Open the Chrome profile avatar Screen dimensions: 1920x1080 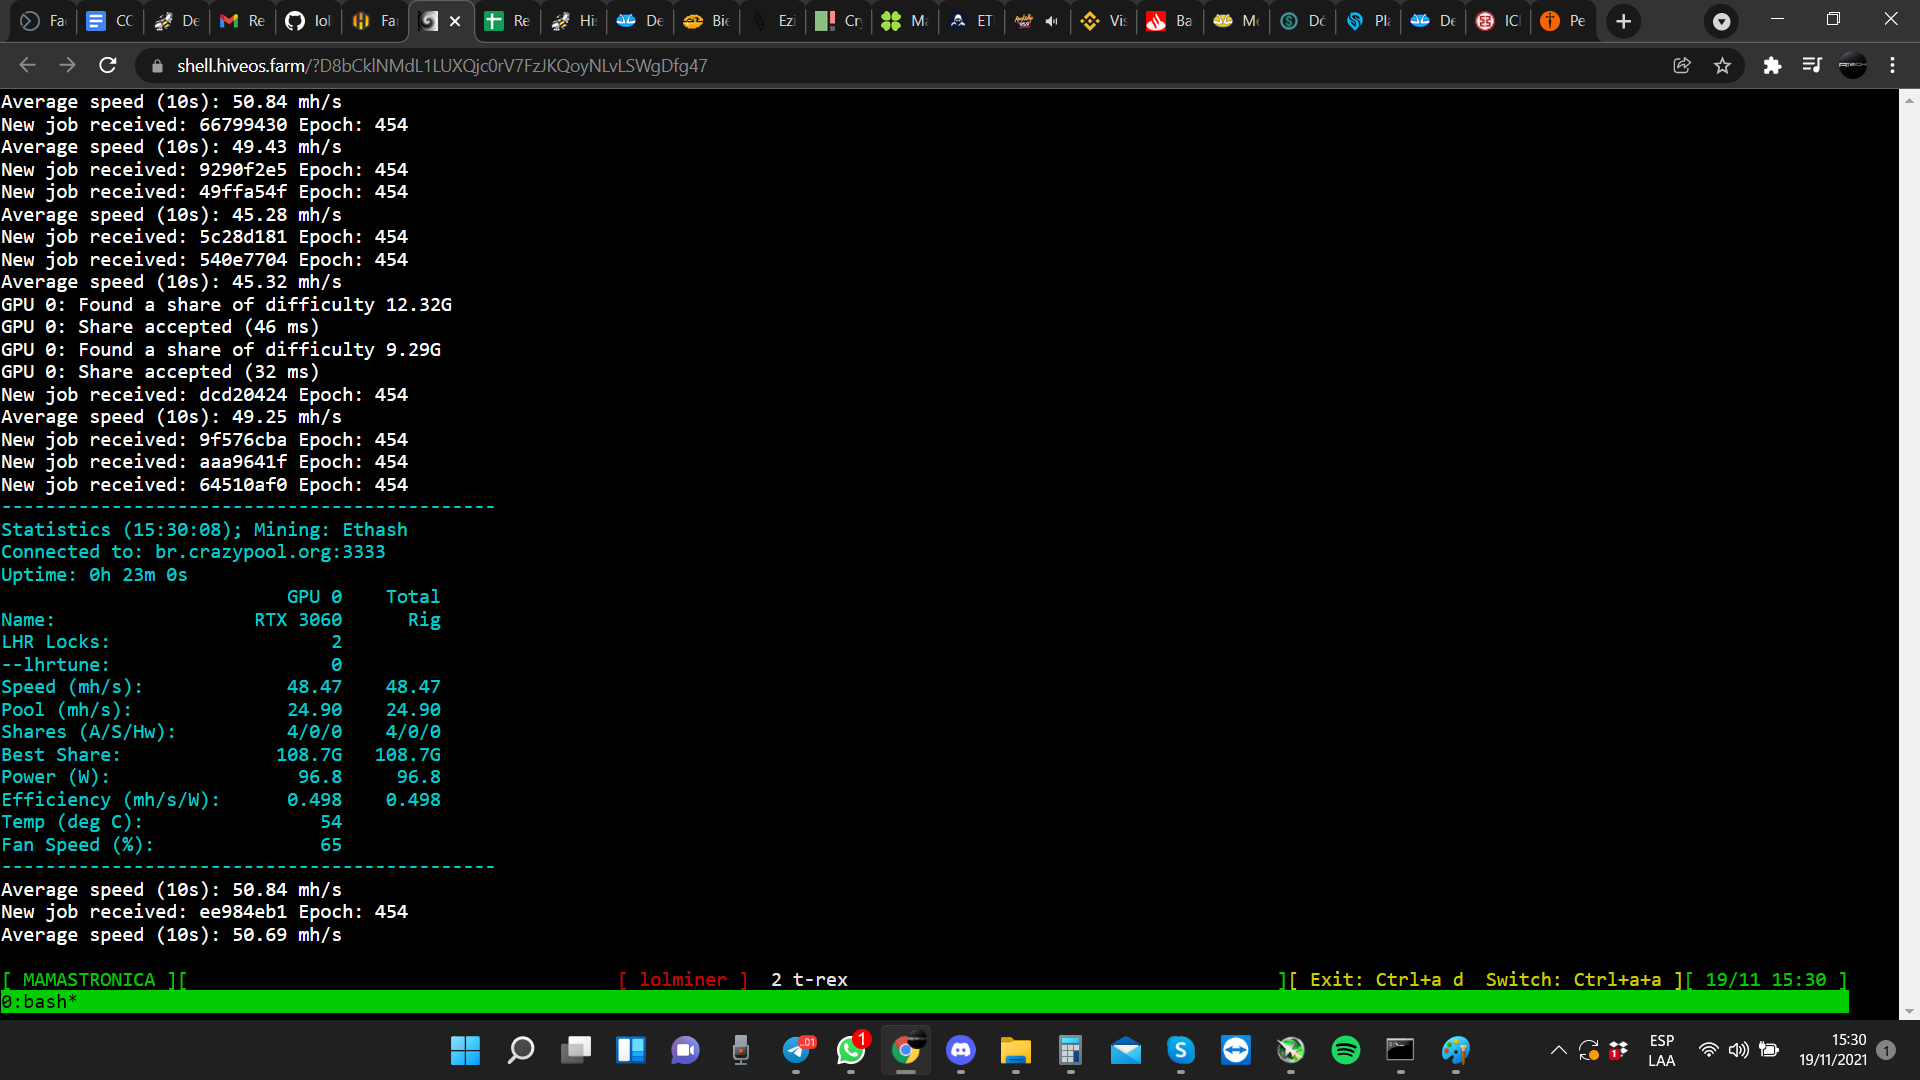pyautogui.click(x=1852, y=66)
